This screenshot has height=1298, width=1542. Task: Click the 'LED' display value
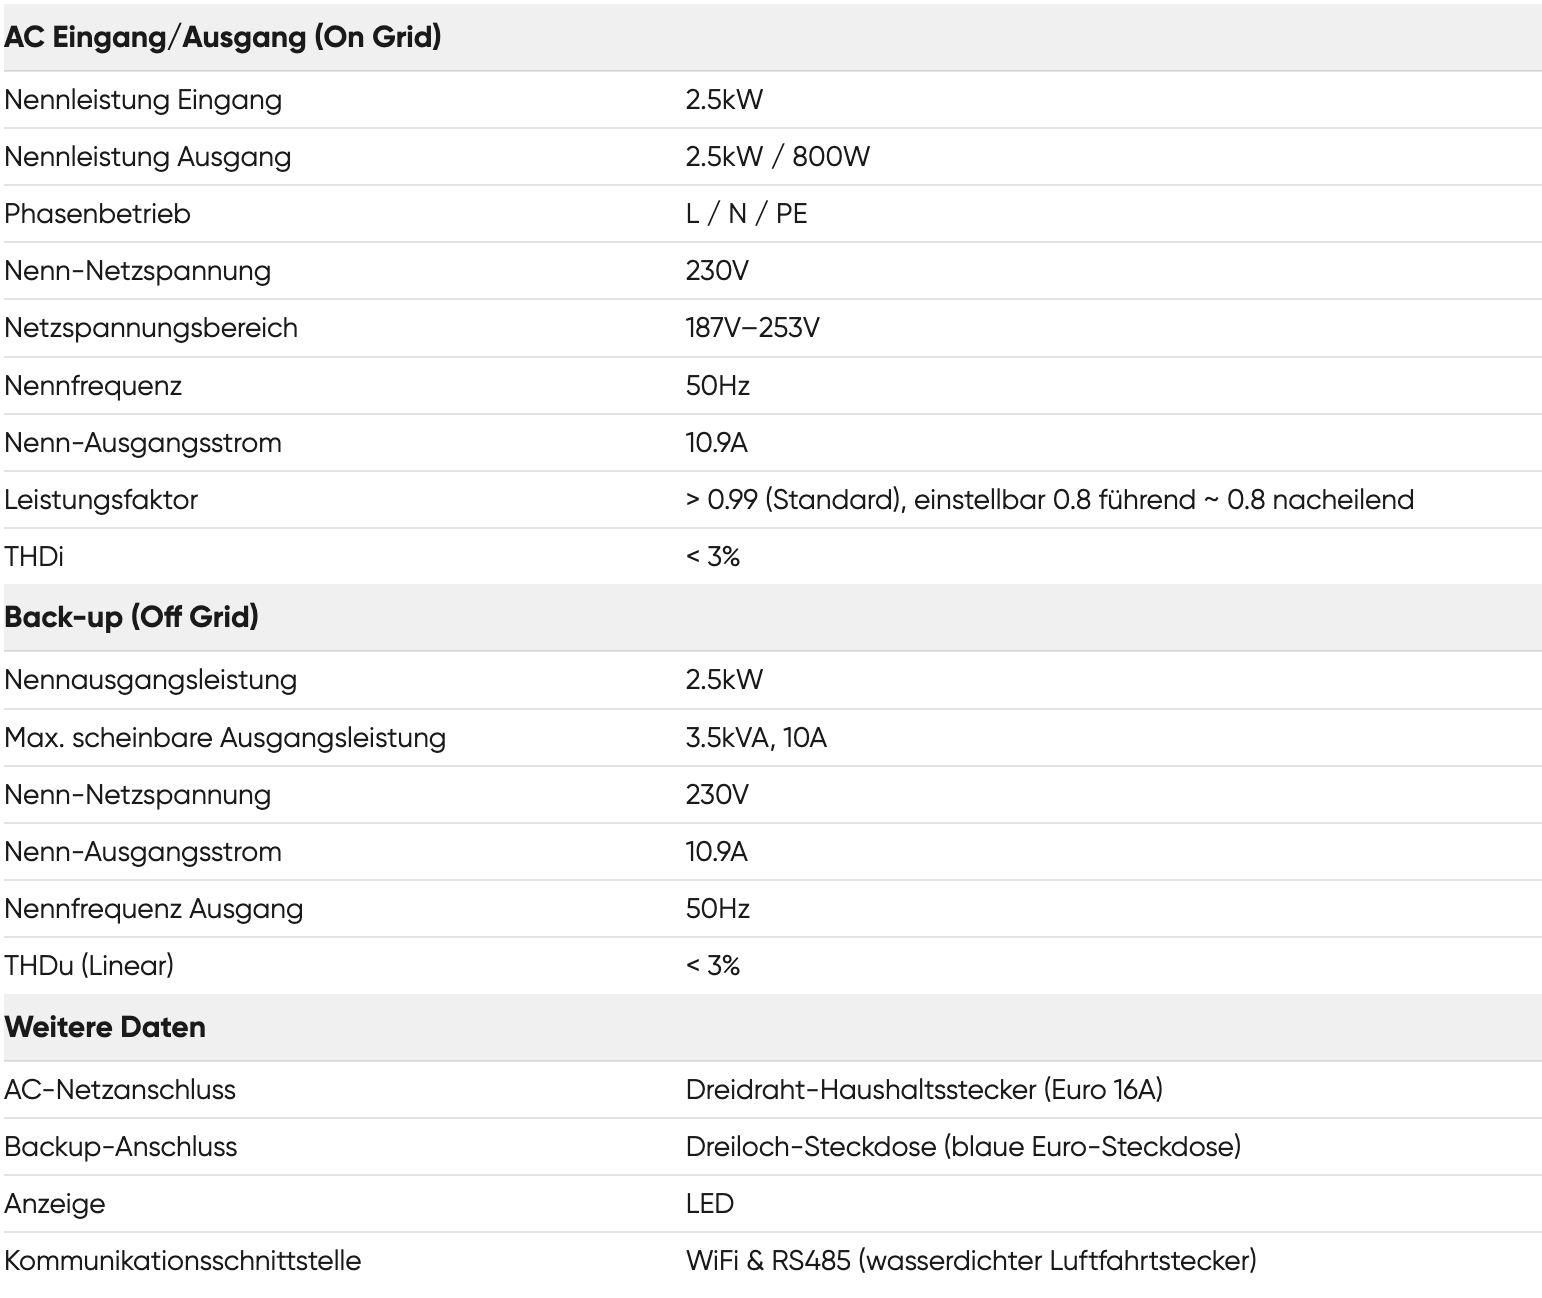[709, 1204]
